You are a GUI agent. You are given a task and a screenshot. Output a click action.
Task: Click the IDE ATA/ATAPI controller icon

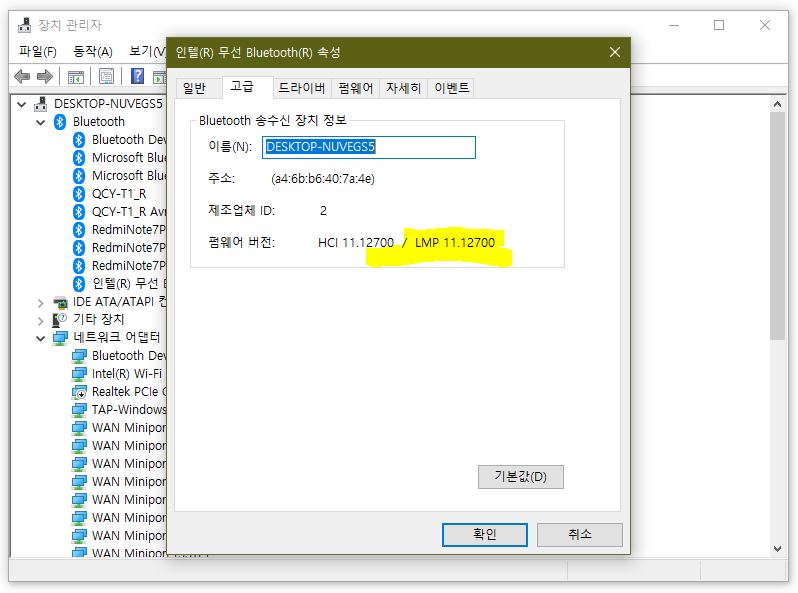point(61,302)
